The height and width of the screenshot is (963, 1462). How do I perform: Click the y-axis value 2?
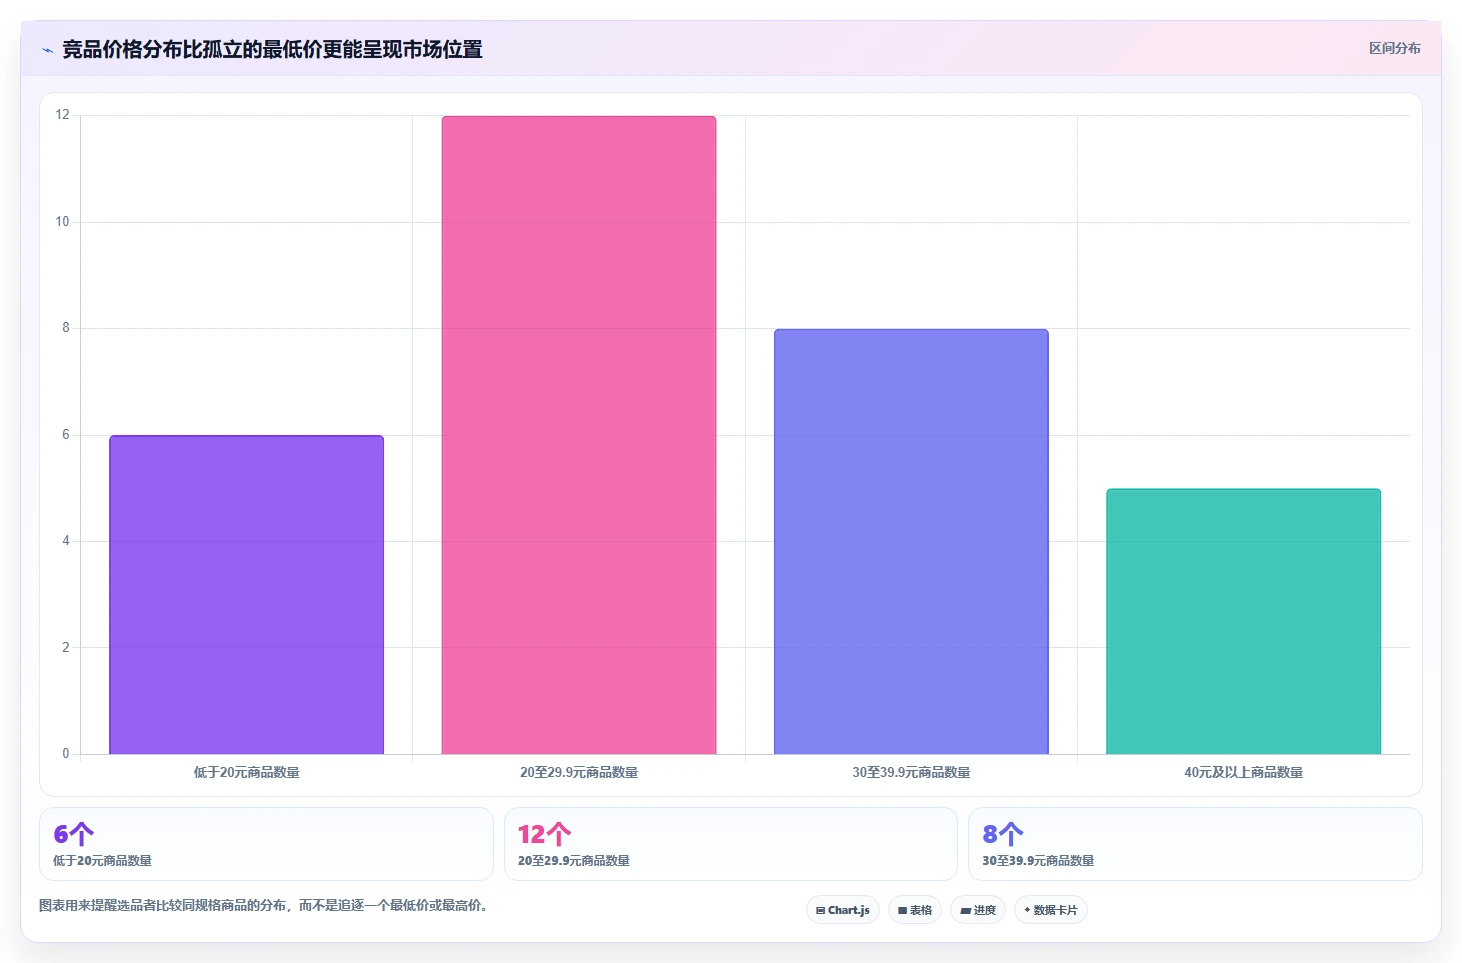[x=66, y=648]
